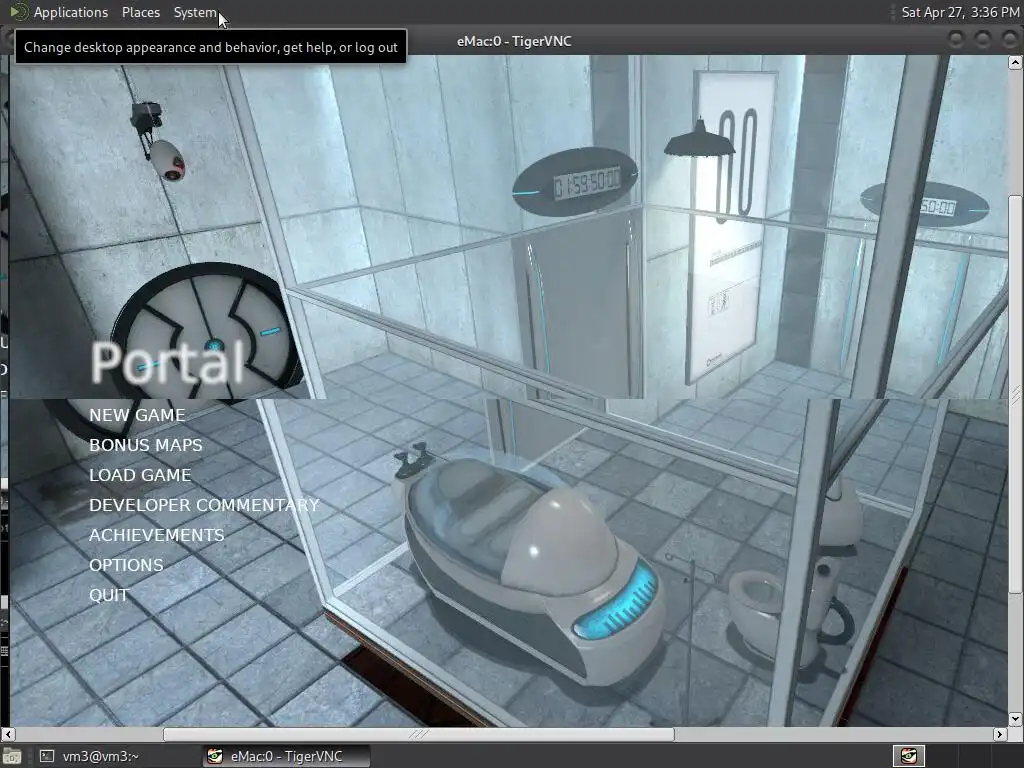Click the TigerVNC icon in taskbar item
1024x768 pixels.
(x=214, y=756)
